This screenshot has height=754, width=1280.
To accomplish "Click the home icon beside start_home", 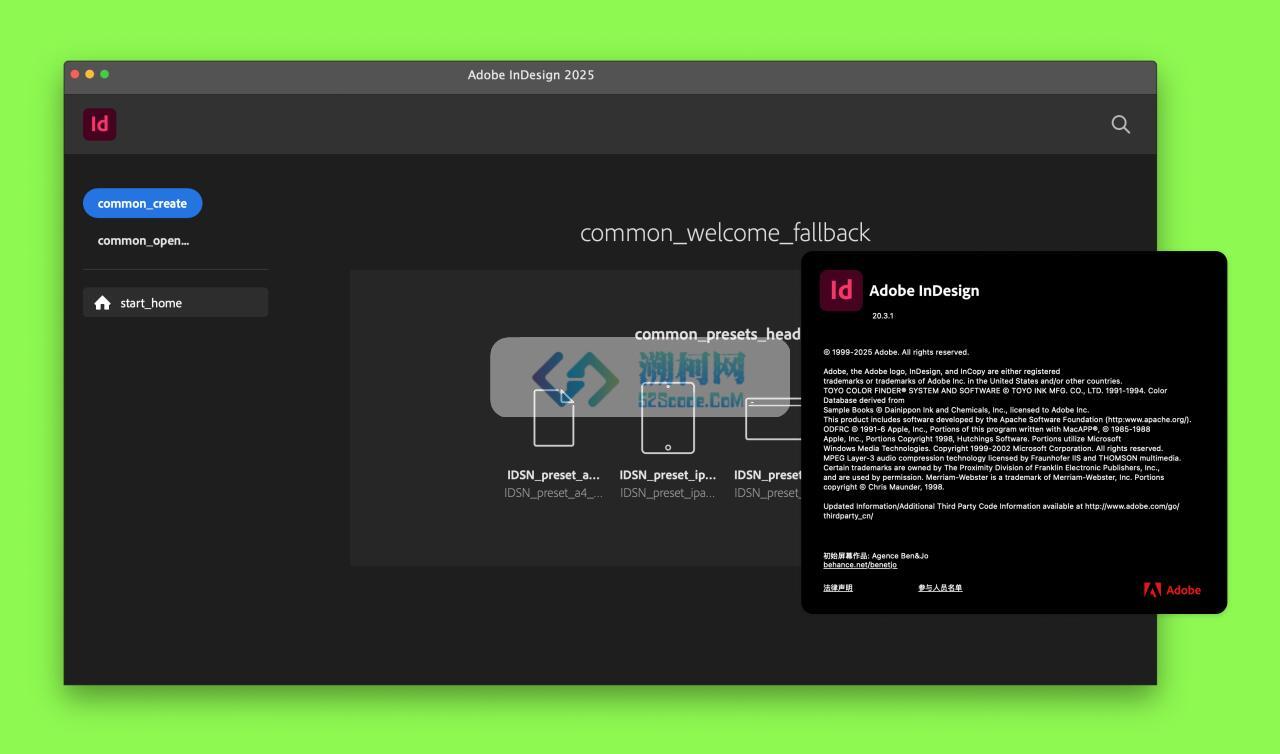I will point(102,303).
